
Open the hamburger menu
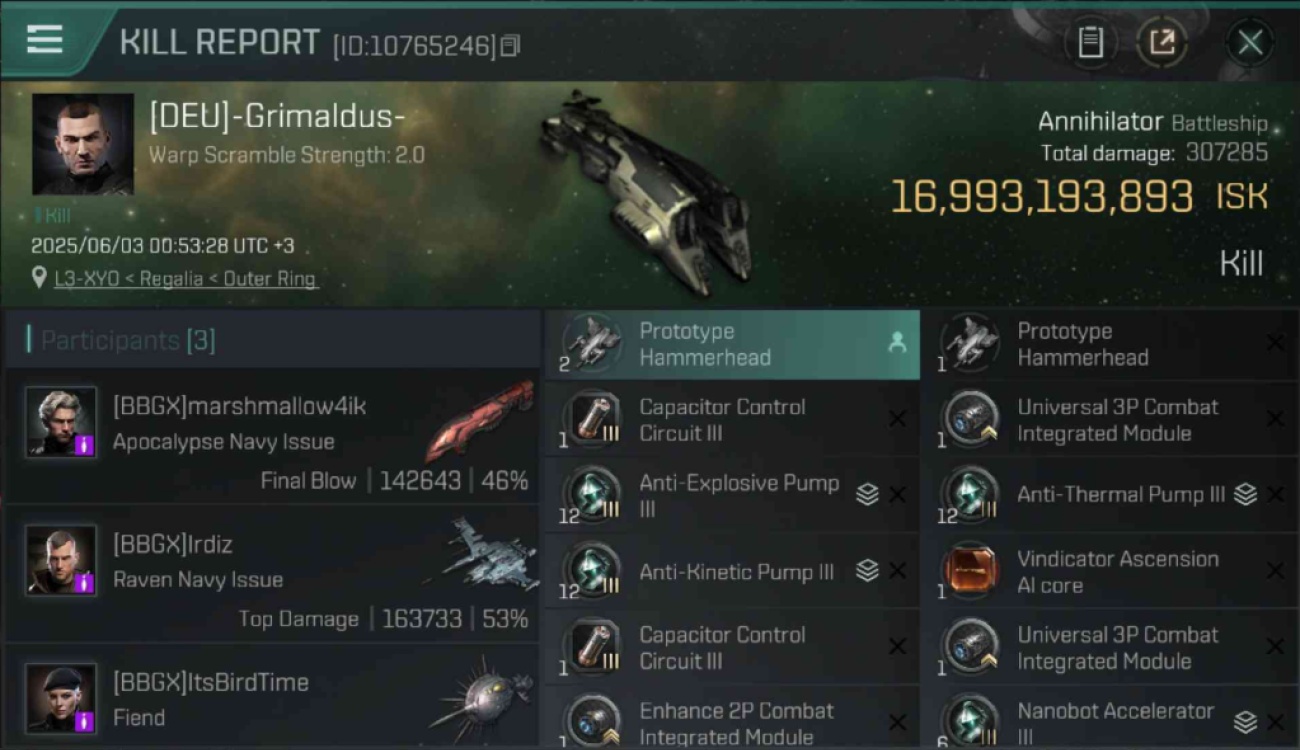44,39
